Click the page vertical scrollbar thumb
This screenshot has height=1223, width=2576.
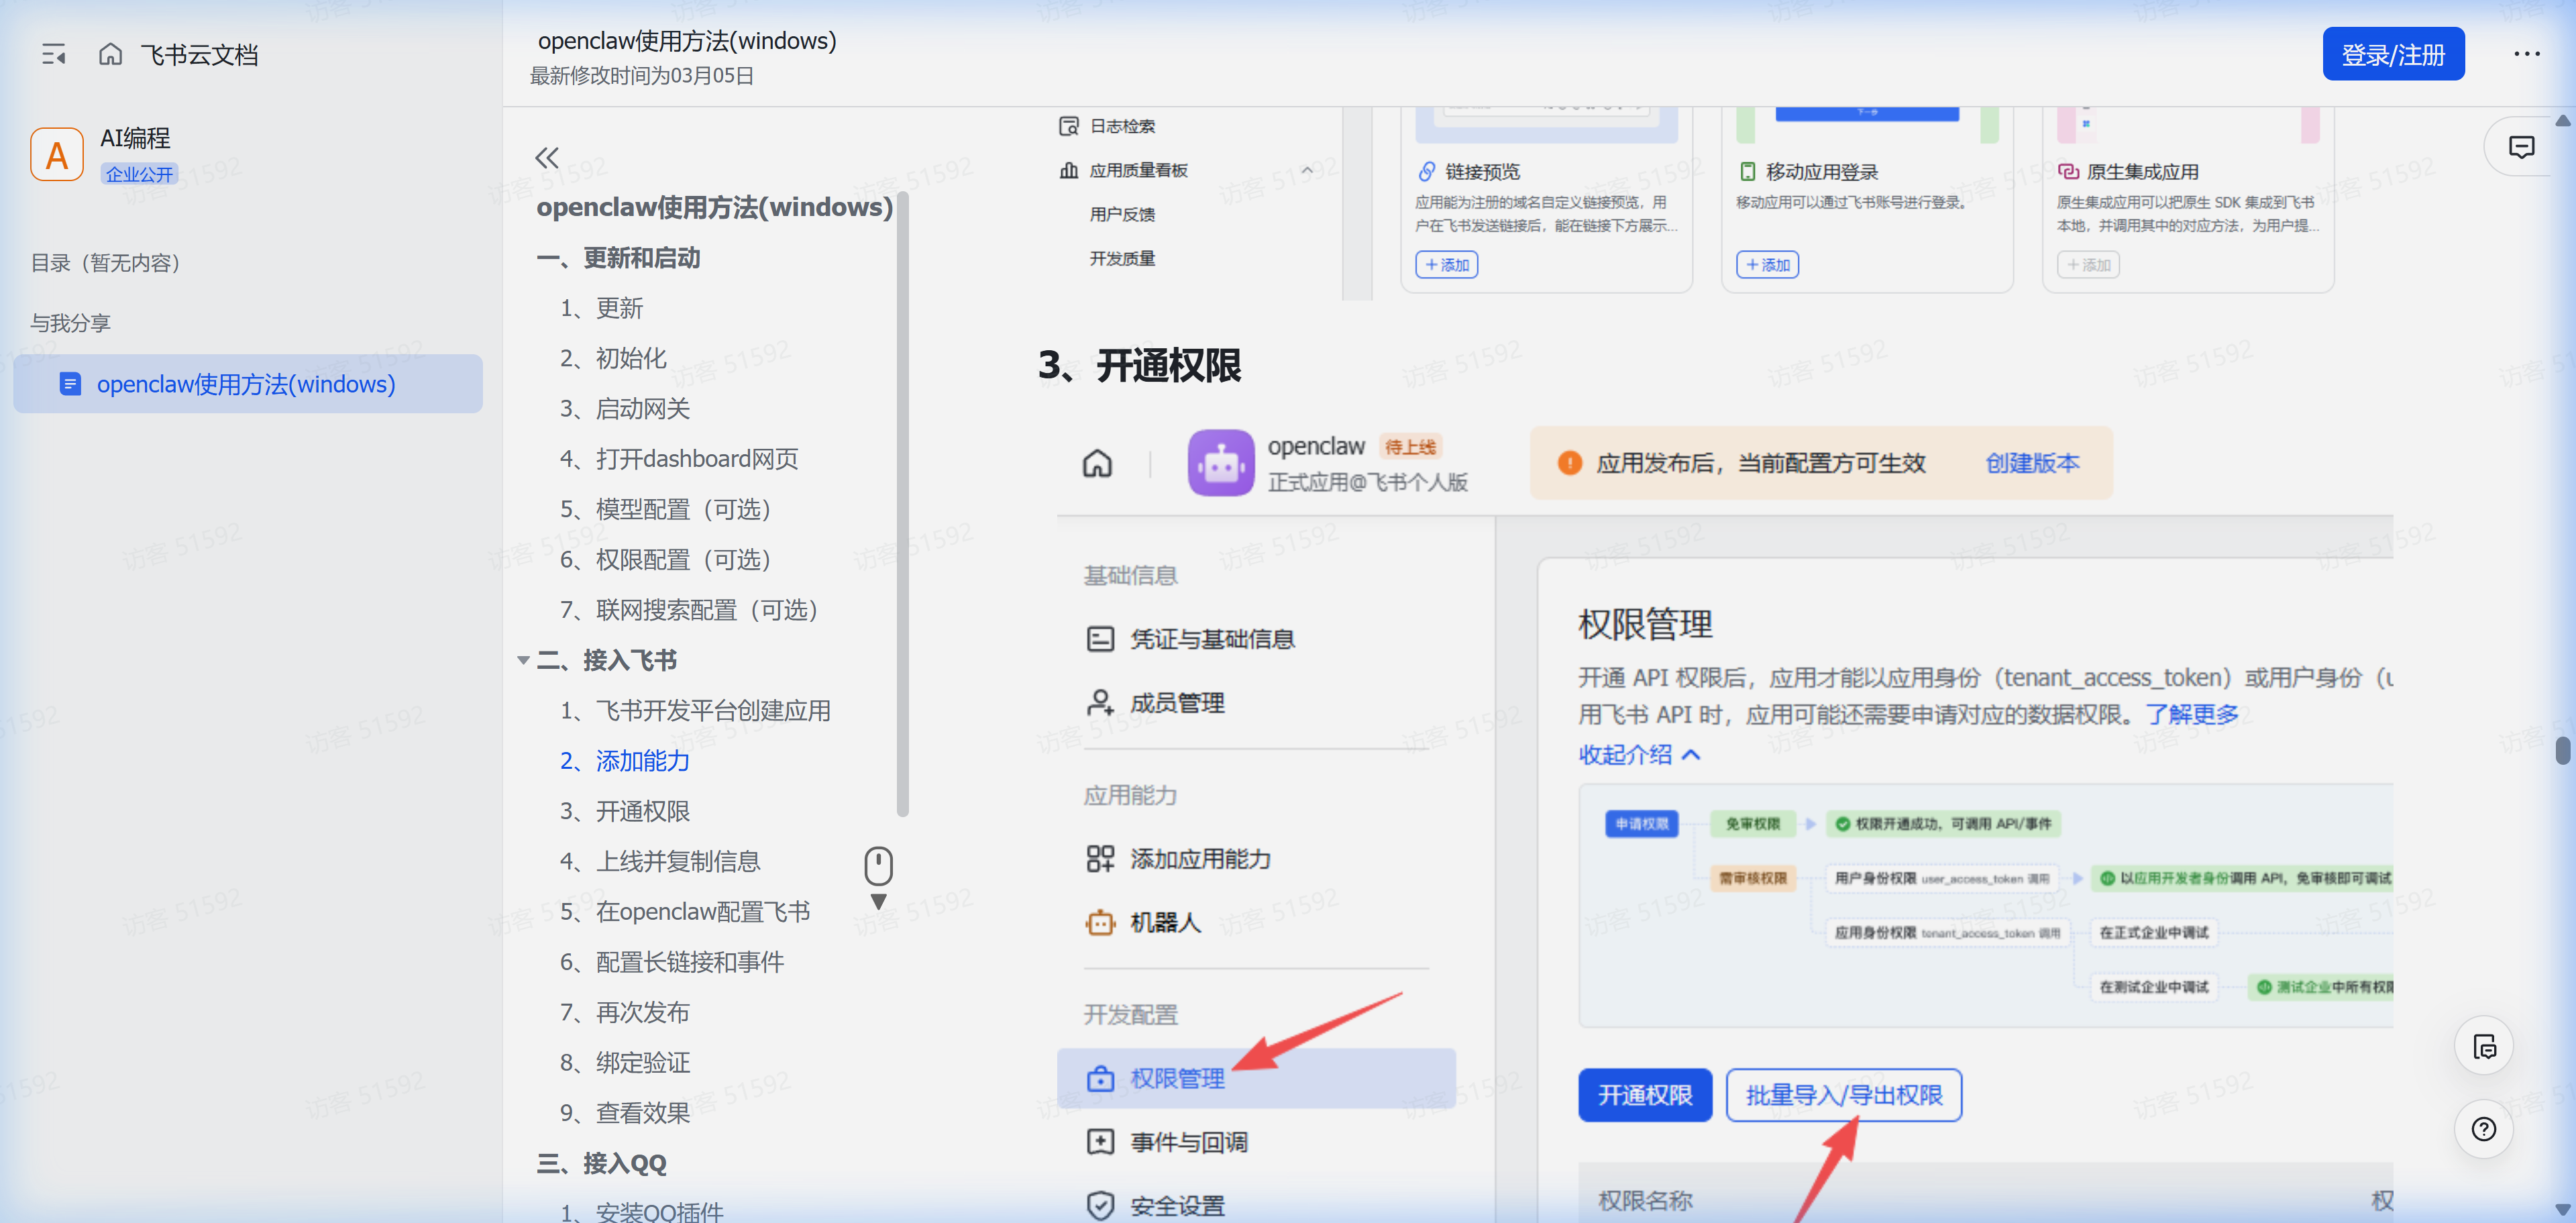point(2562,750)
